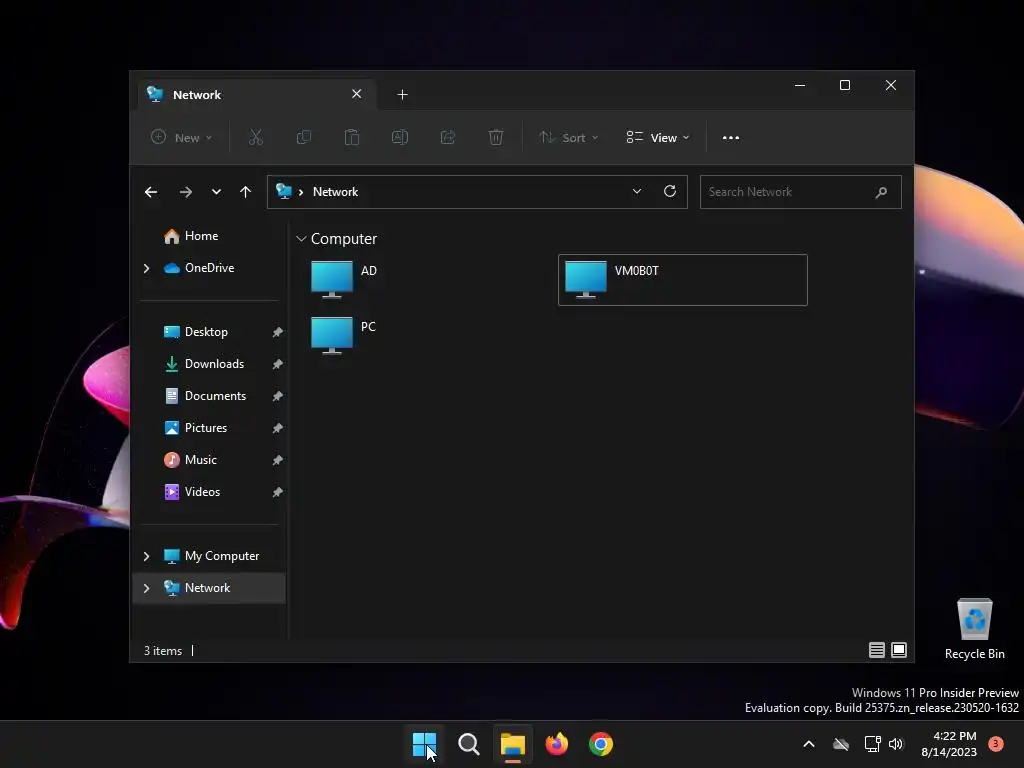The width and height of the screenshot is (1024, 768).
Task: Select the Network tab
Action: 255,95
